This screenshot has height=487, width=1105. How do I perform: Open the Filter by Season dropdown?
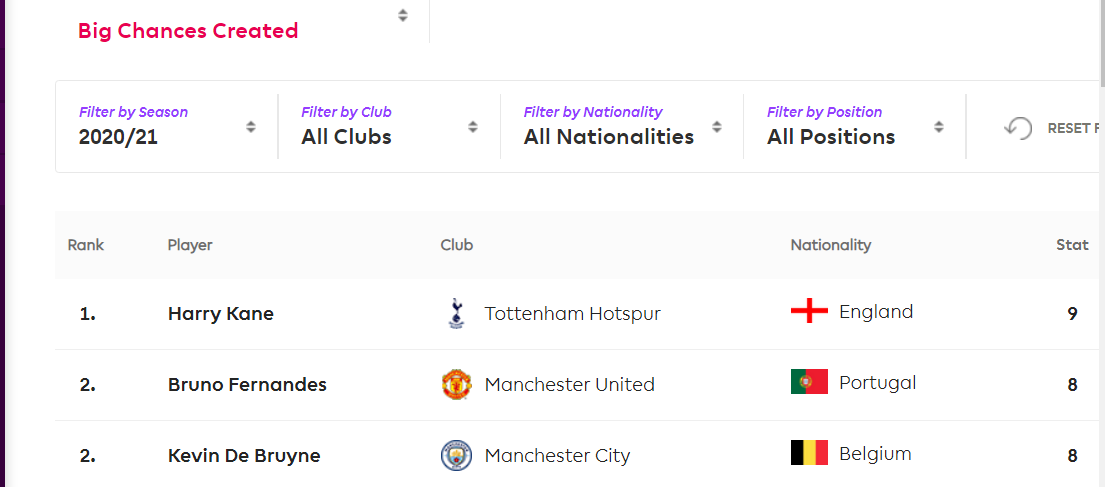[167, 126]
